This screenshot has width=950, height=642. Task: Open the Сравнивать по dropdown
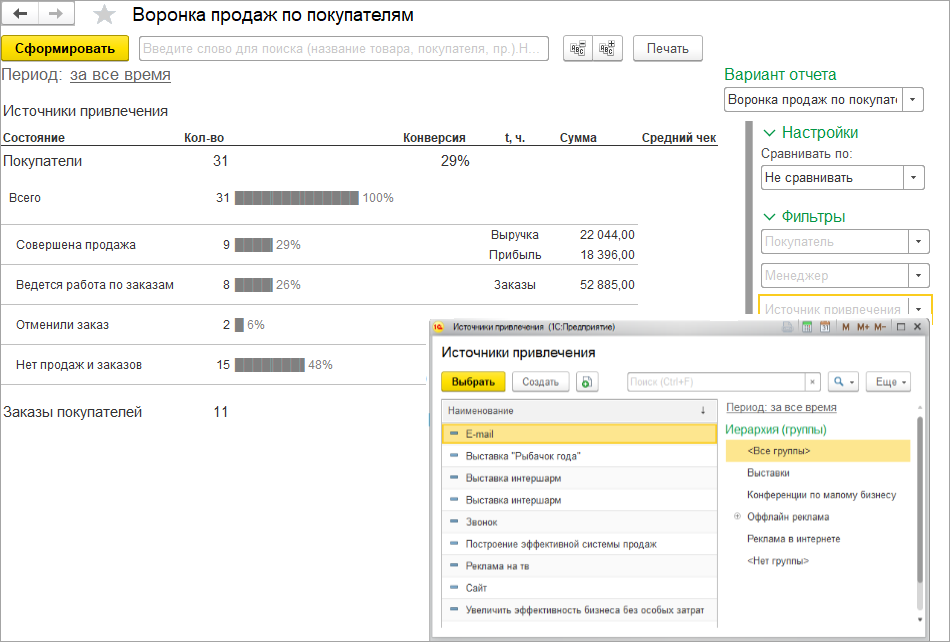click(x=914, y=178)
